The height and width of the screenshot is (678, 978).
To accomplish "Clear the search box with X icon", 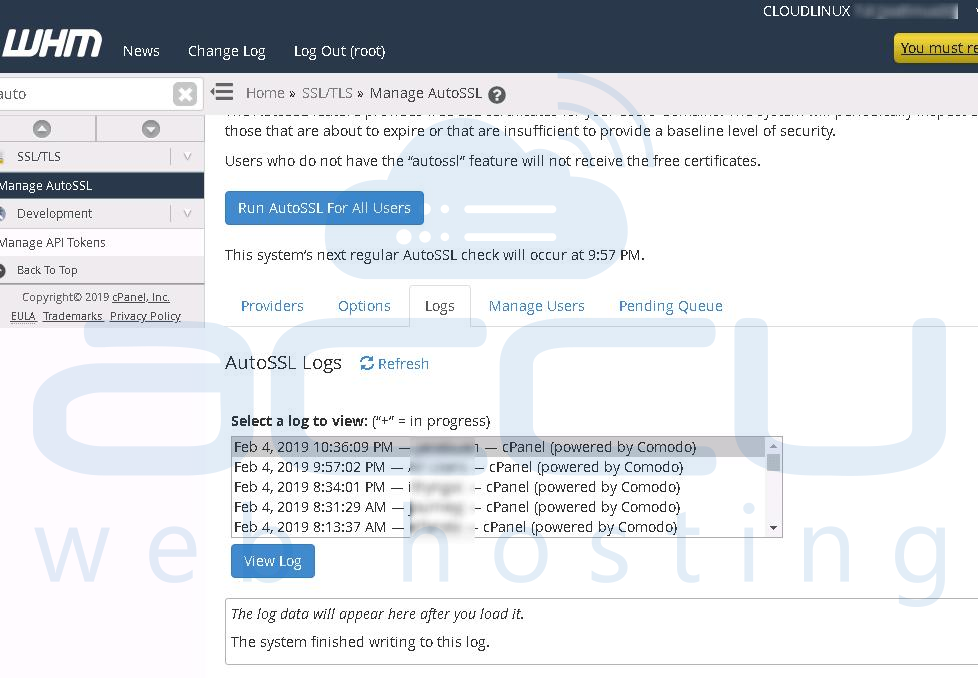I will click(185, 94).
